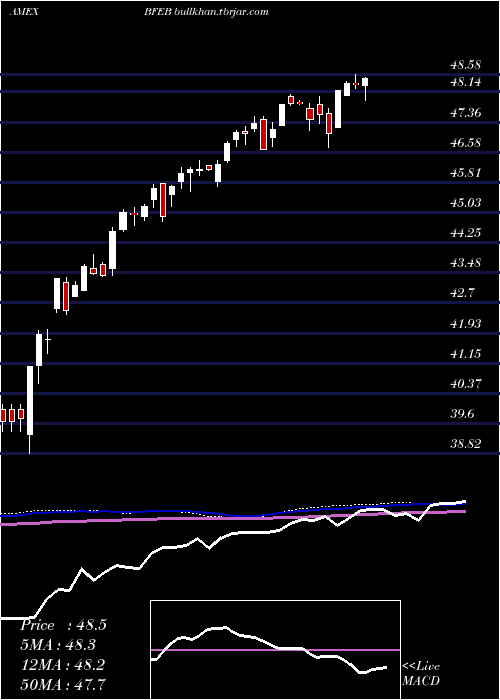Click the Price : 48.5 readout
The height and width of the screenshot is (700, 500).
click(63, 625)
